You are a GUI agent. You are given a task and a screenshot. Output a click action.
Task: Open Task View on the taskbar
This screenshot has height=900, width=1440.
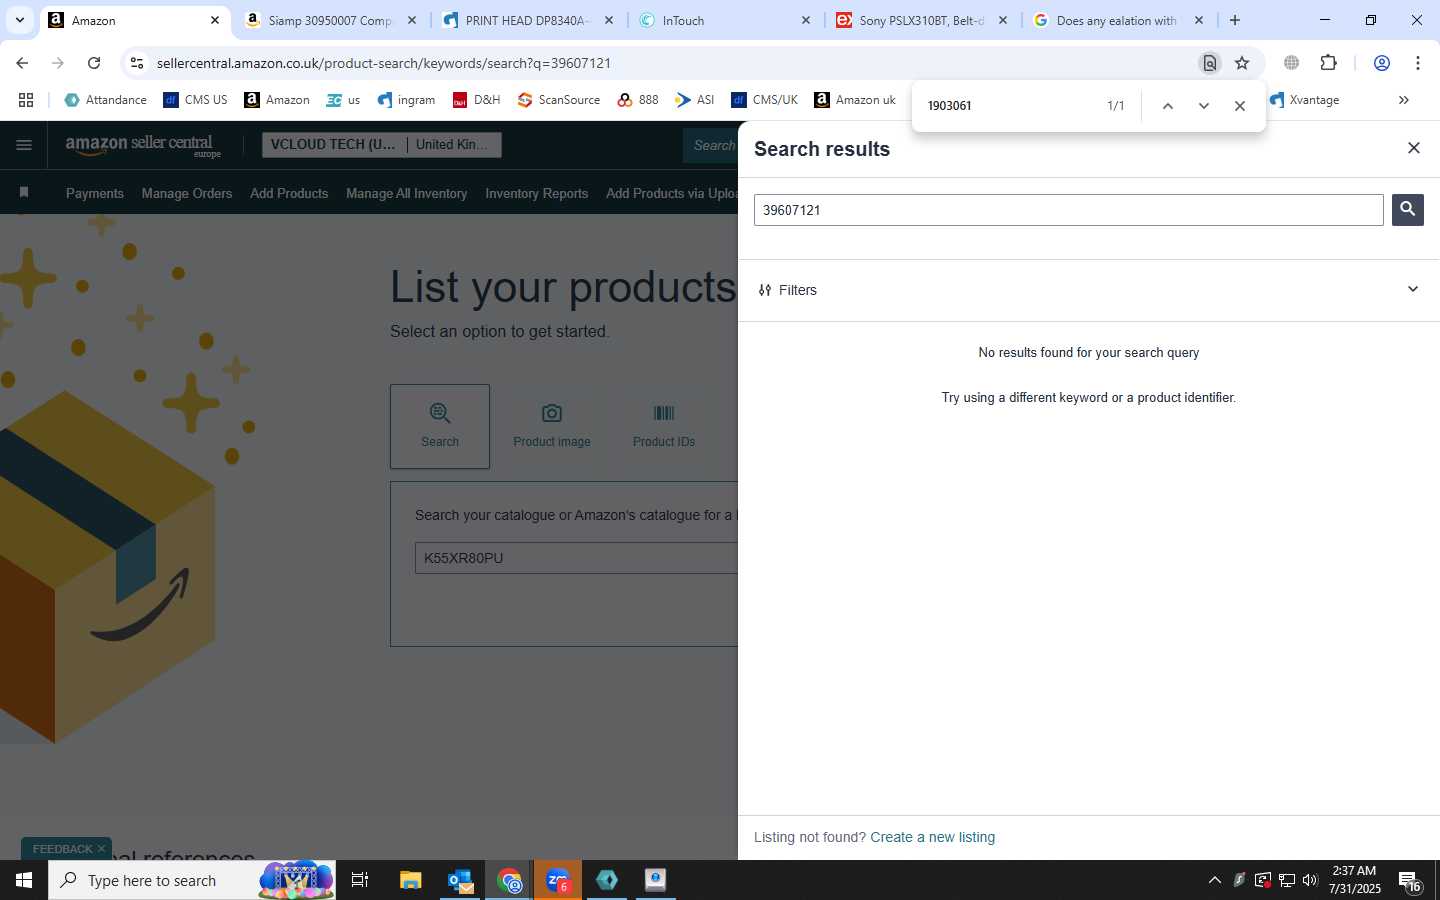pyautogui.click(x=360, y=880)
